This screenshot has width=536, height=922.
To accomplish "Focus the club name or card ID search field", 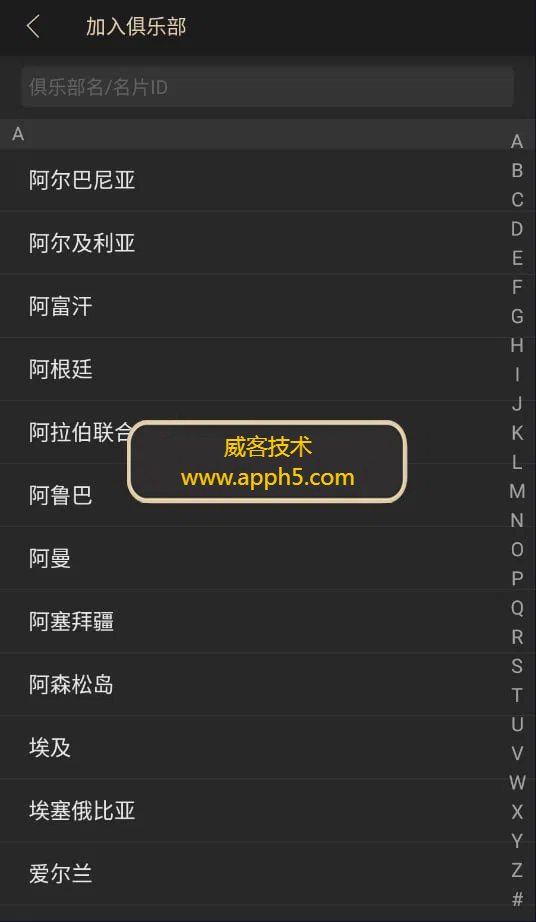I will click(267, 87).
